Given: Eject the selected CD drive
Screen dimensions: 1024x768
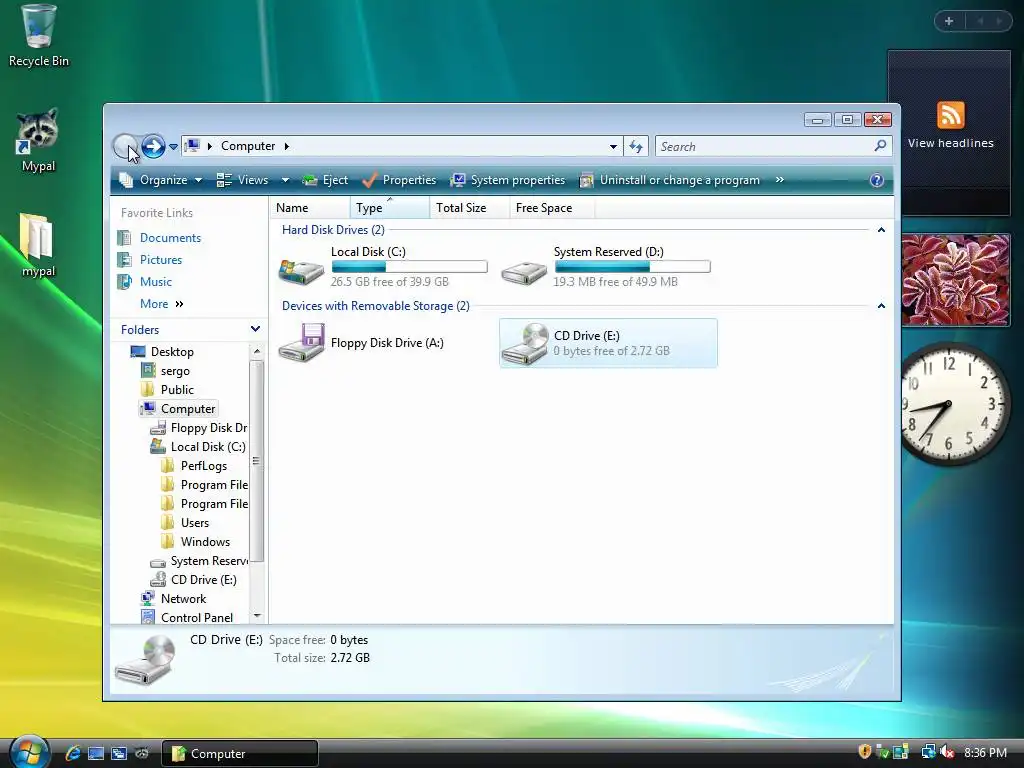Looking at the screenshot, I should 325,180.
